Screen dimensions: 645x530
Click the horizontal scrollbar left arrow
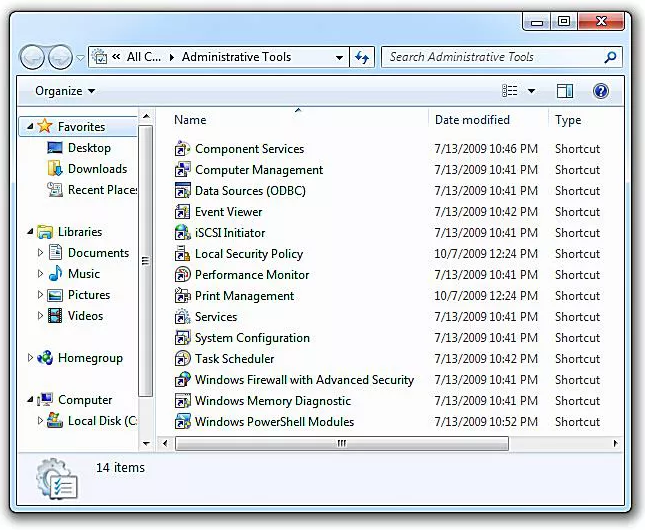coord(165,443)
